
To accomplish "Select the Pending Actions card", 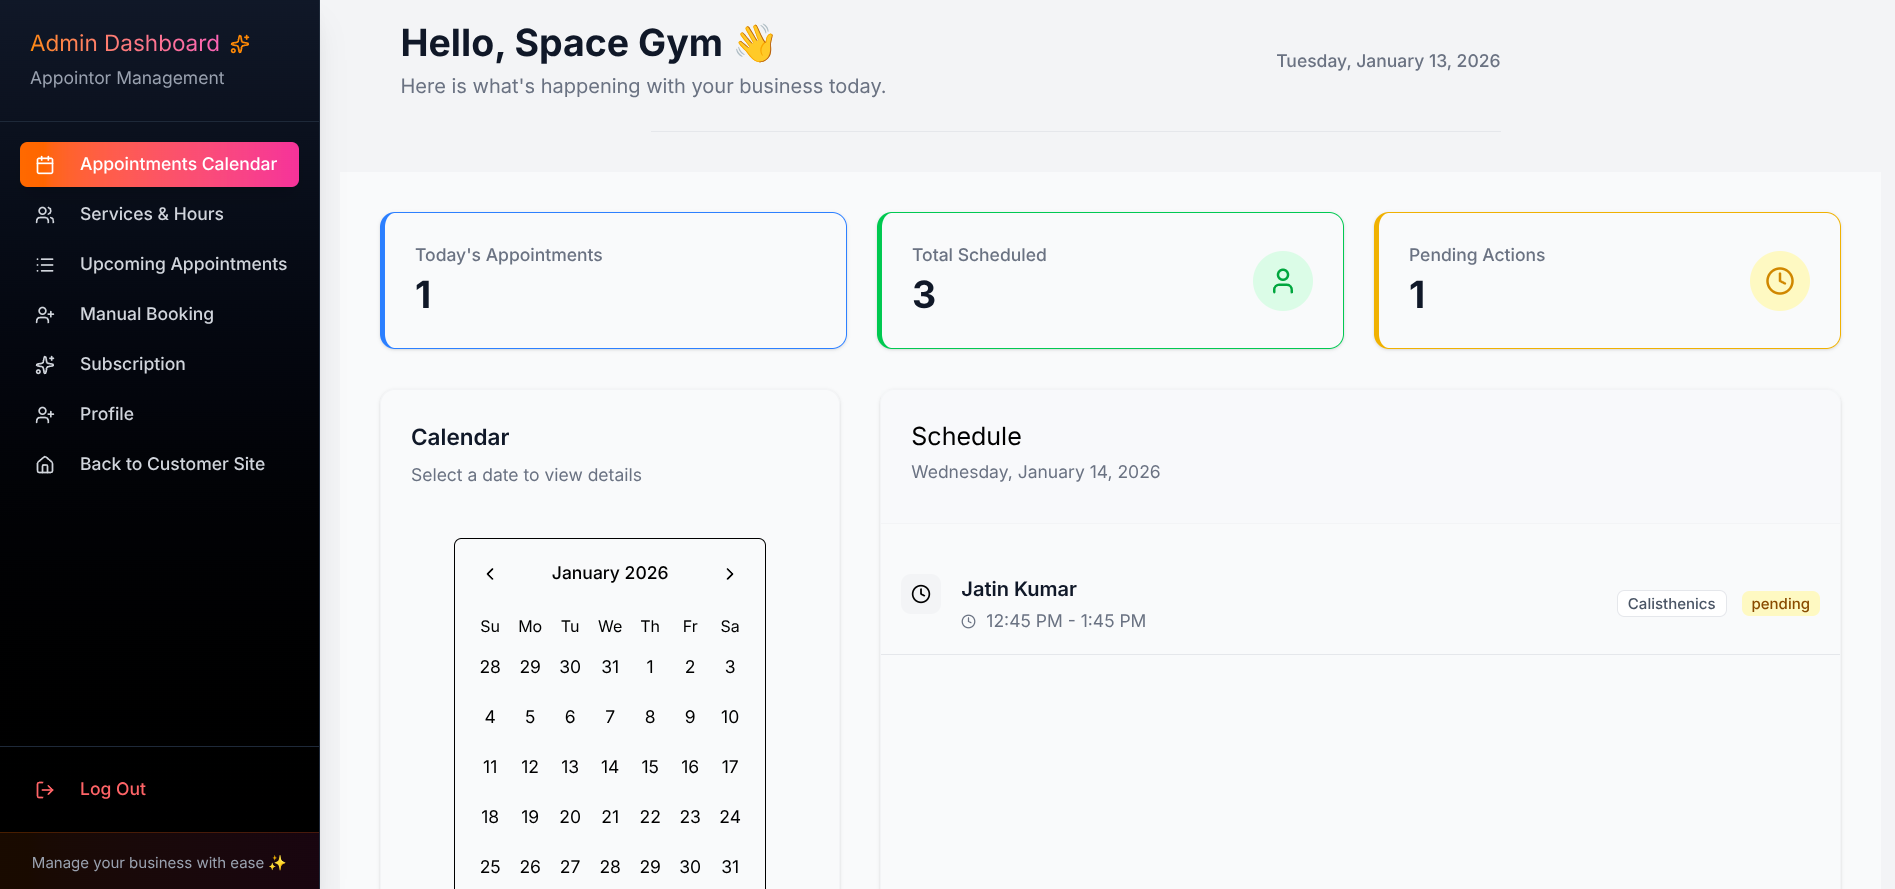I will point(1607,280).
